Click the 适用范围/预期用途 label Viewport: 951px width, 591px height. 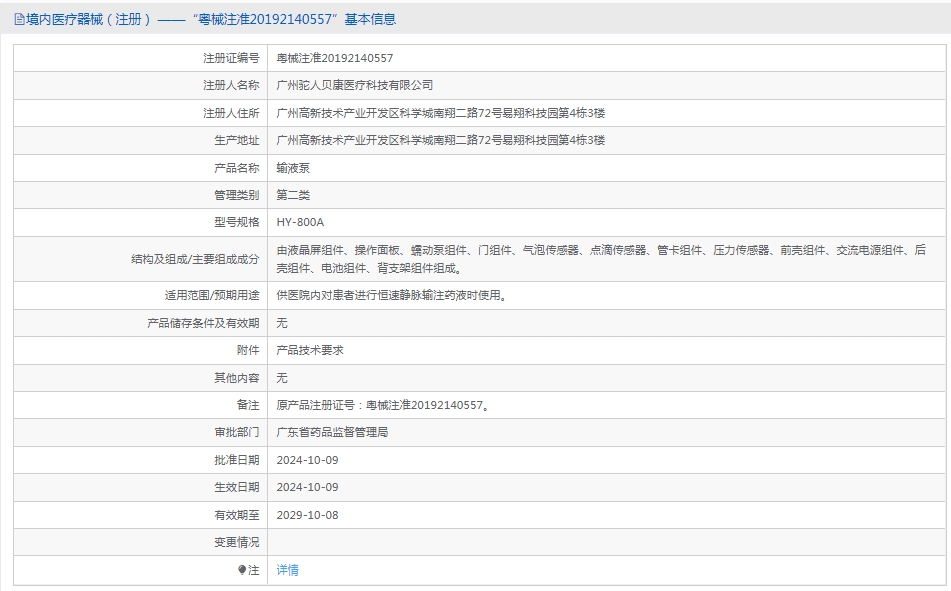click(212, 296)
